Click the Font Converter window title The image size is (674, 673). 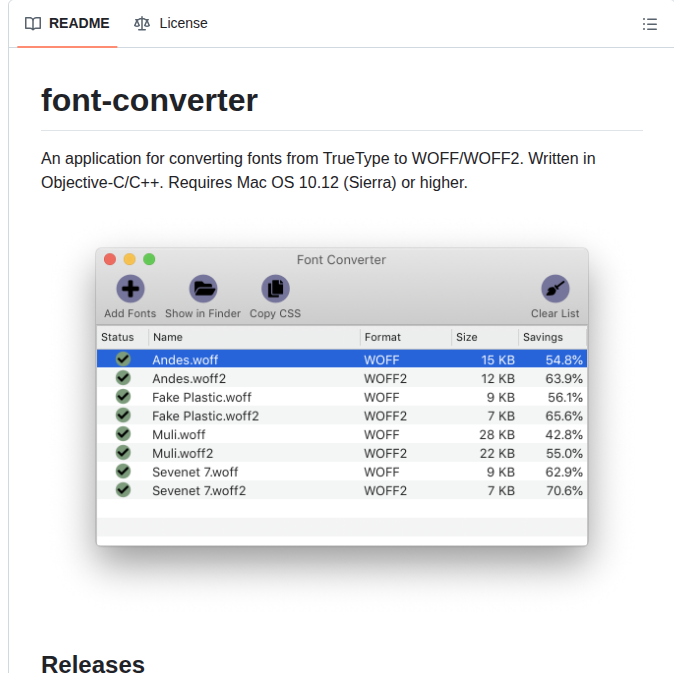tap(341, 260)
